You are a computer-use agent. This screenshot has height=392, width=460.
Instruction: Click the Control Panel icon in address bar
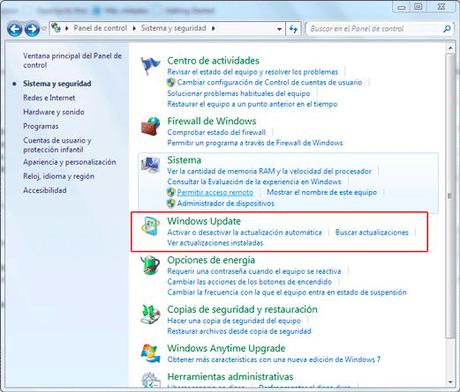[57, 28]
